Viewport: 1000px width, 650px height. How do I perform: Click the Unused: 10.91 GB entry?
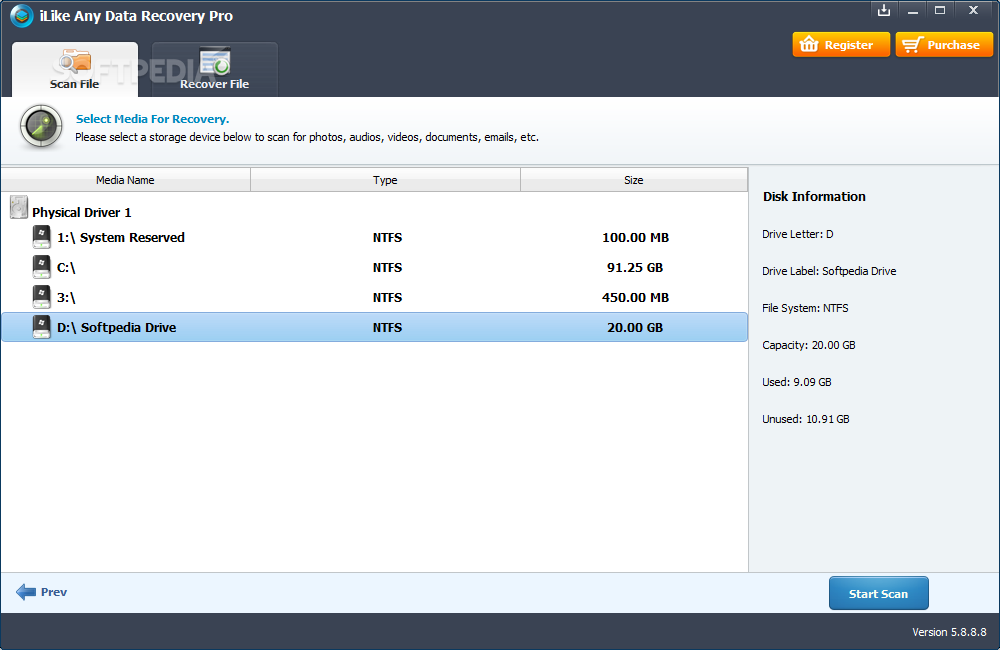tap(806, 419)
